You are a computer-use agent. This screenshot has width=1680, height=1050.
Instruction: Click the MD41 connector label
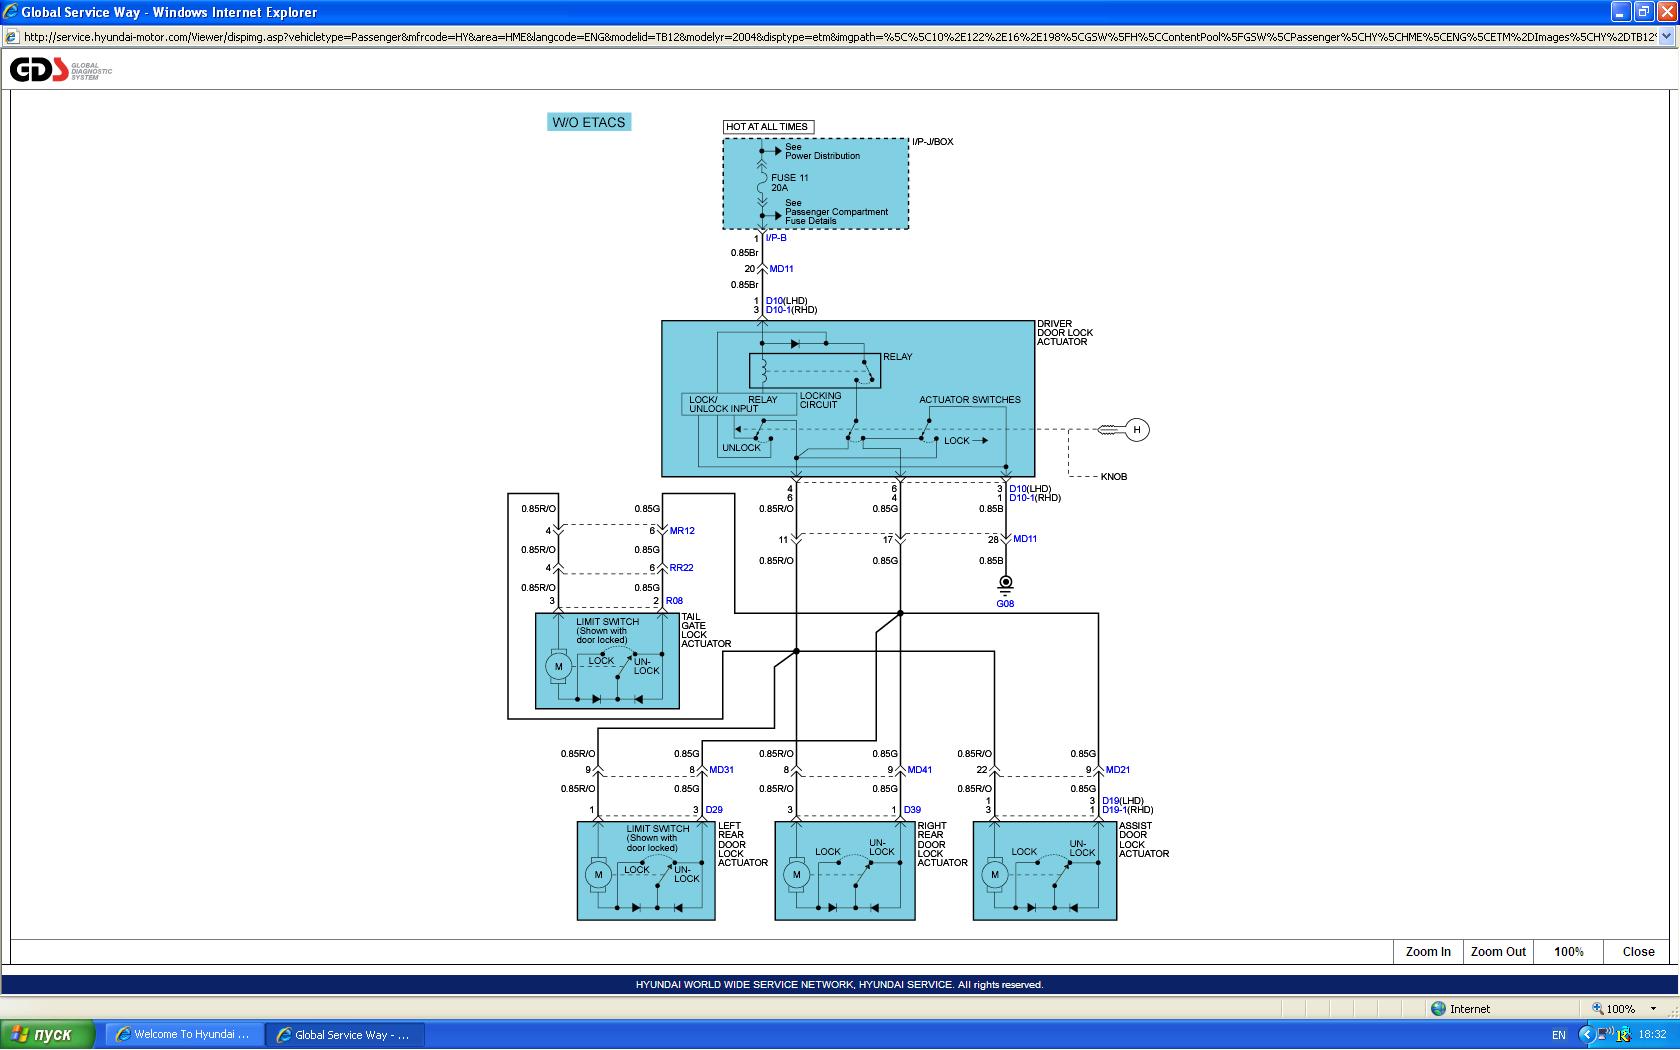pos(919,770)
